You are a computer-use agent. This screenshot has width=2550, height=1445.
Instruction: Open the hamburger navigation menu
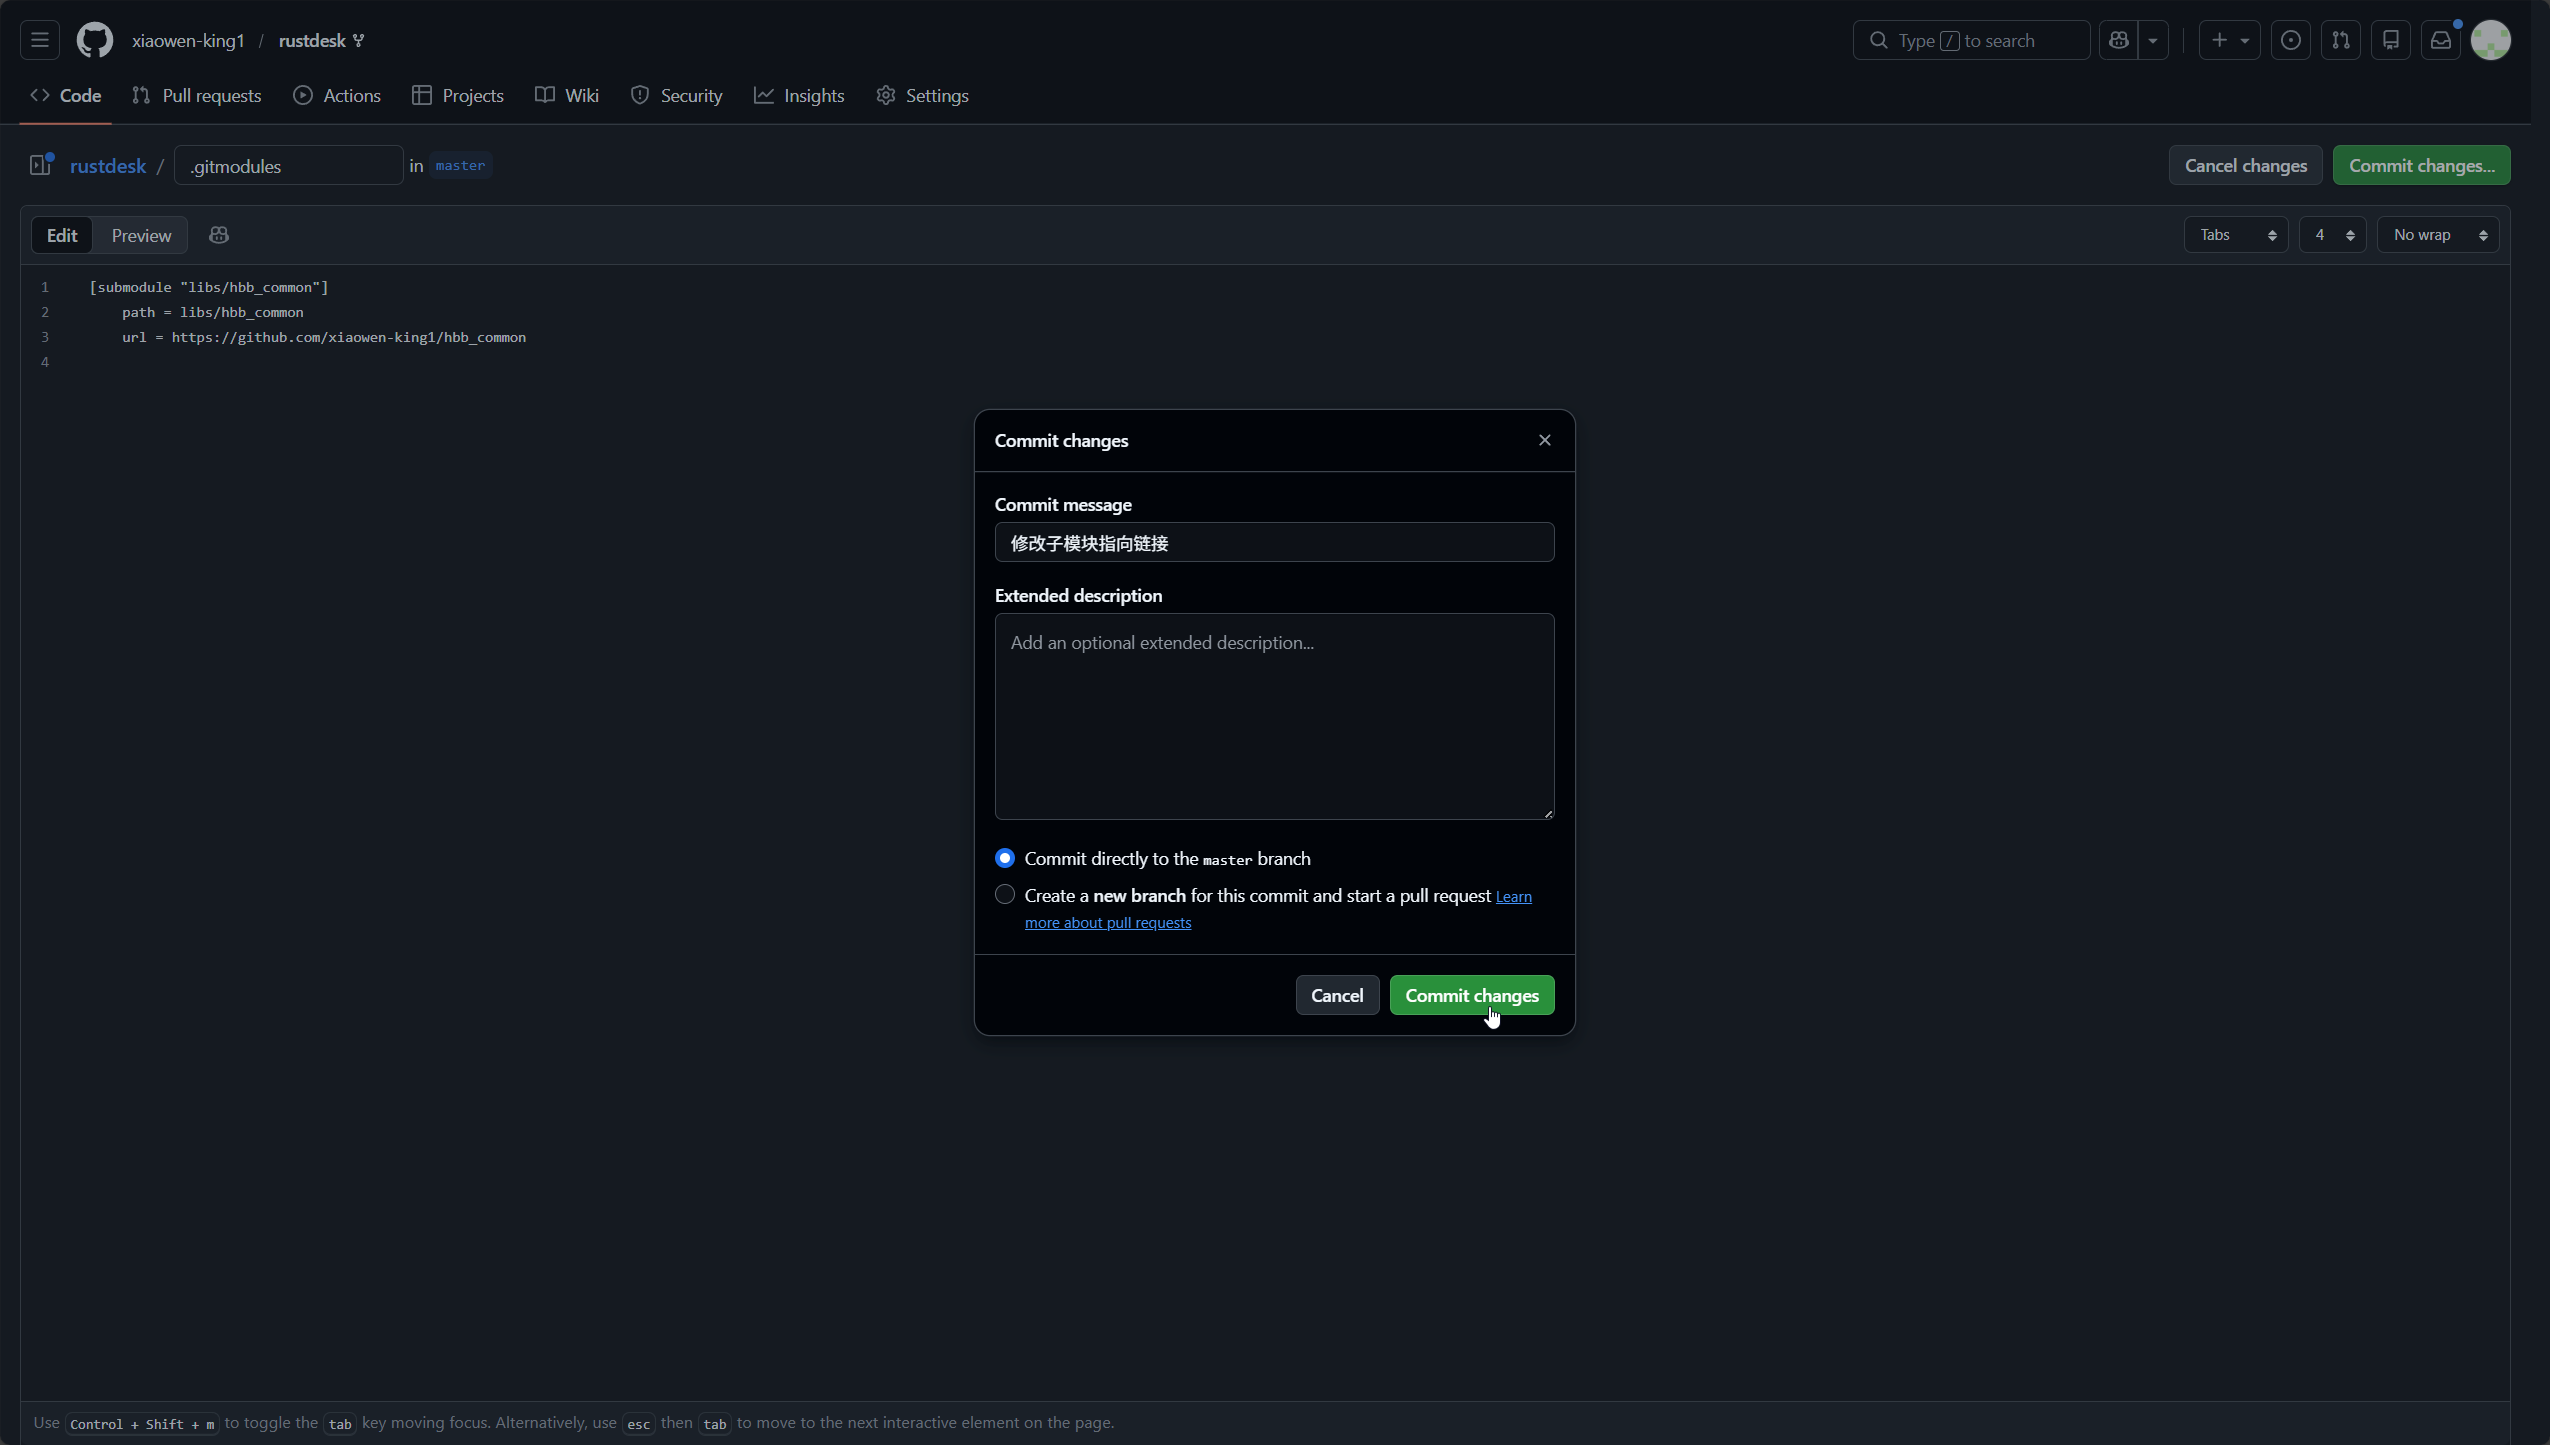pyautogui.click(x=40, y=40)
